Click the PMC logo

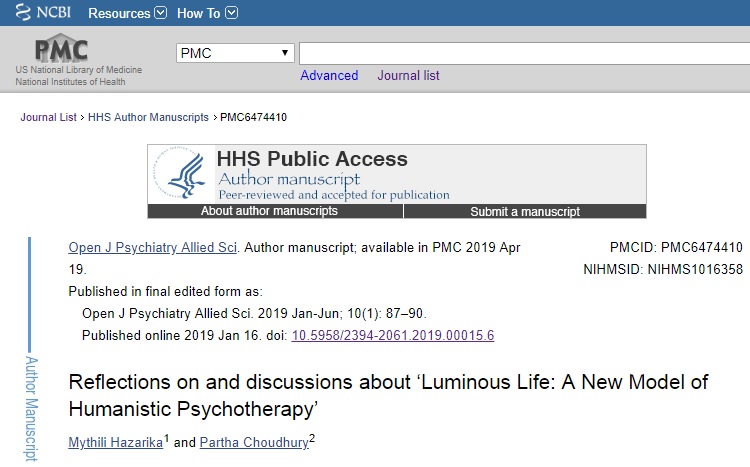[62, 49]
